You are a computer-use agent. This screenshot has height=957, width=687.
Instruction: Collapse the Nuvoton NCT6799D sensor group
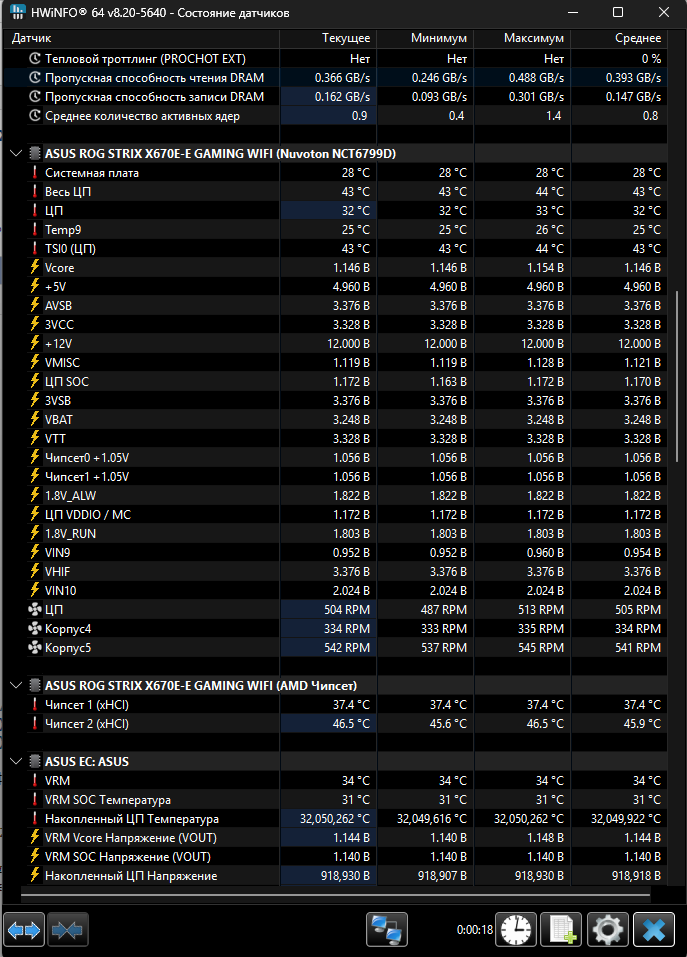(x=16, y=153)
